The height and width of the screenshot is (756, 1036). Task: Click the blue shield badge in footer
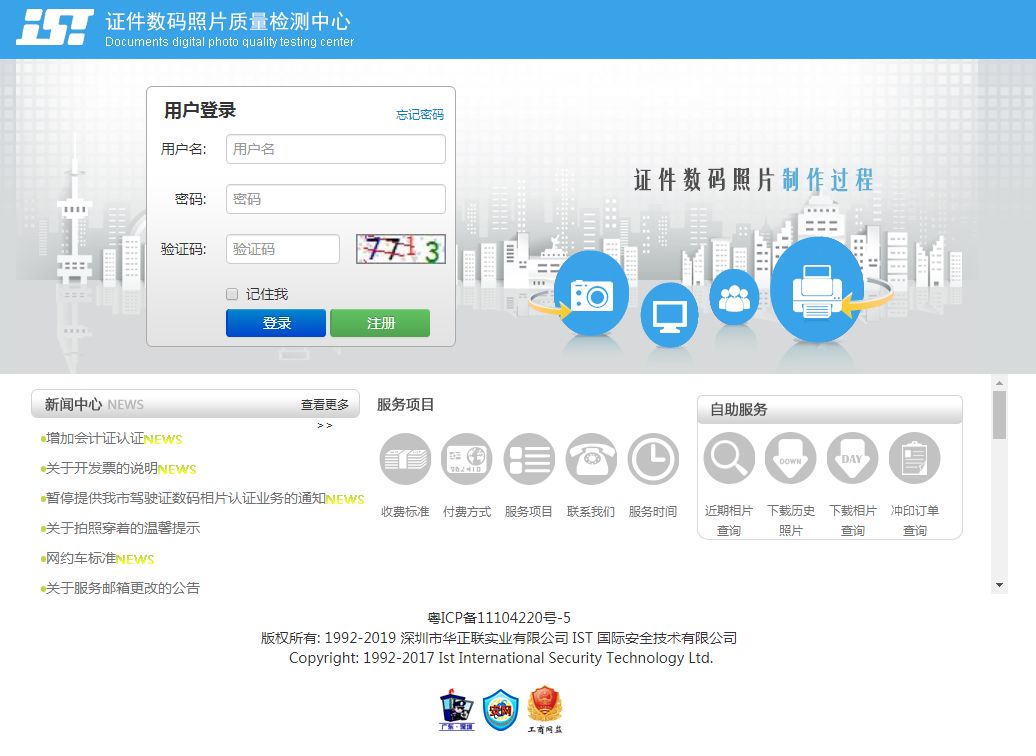[x=499, y=709]
